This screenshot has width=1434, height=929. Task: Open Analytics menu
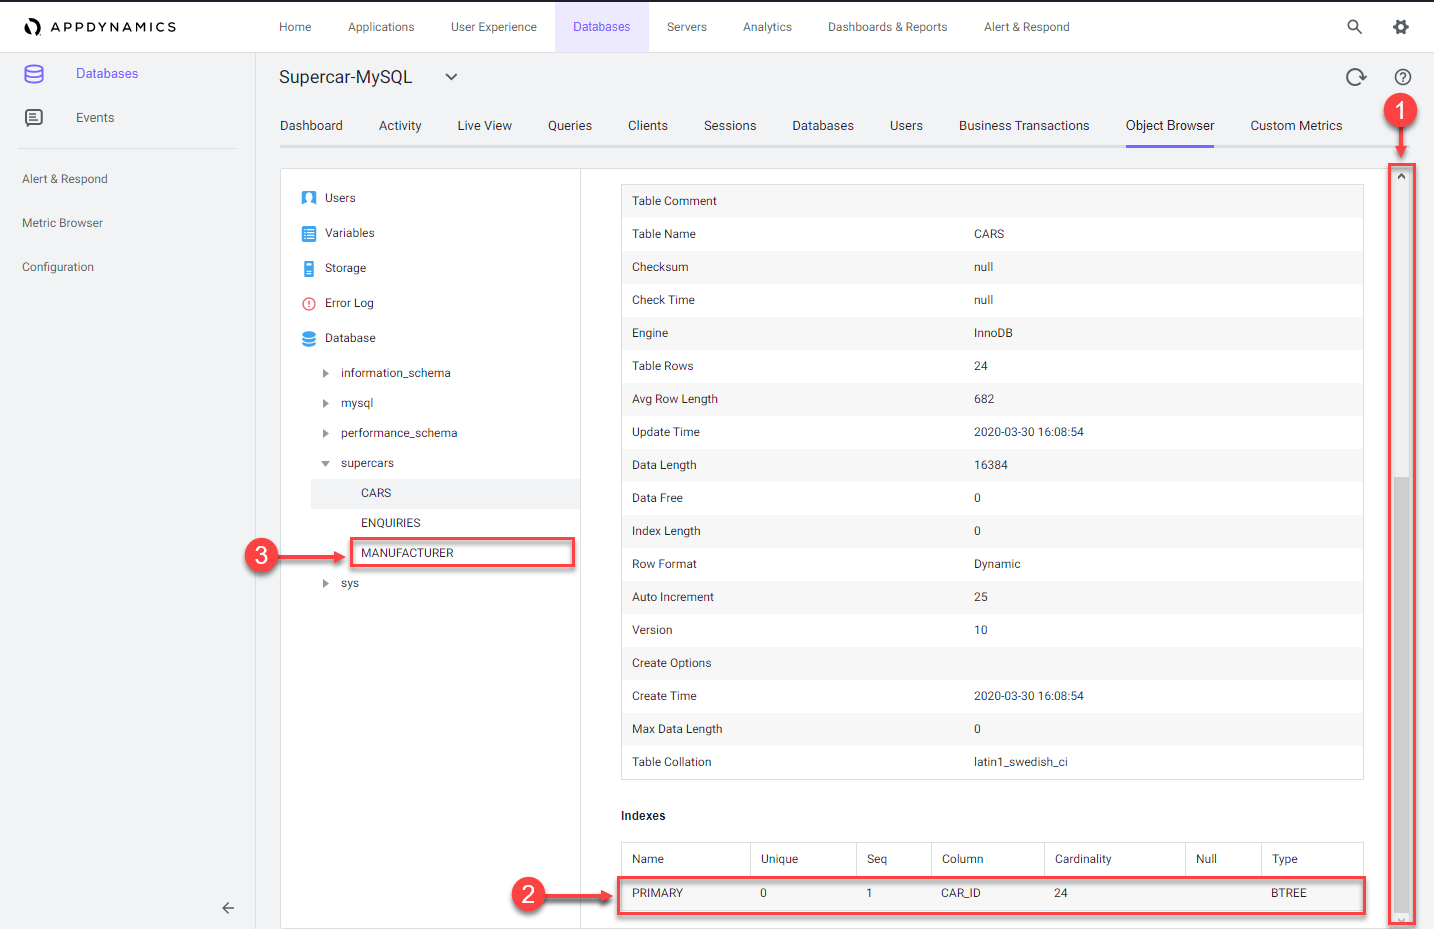(x=767, y=27)
